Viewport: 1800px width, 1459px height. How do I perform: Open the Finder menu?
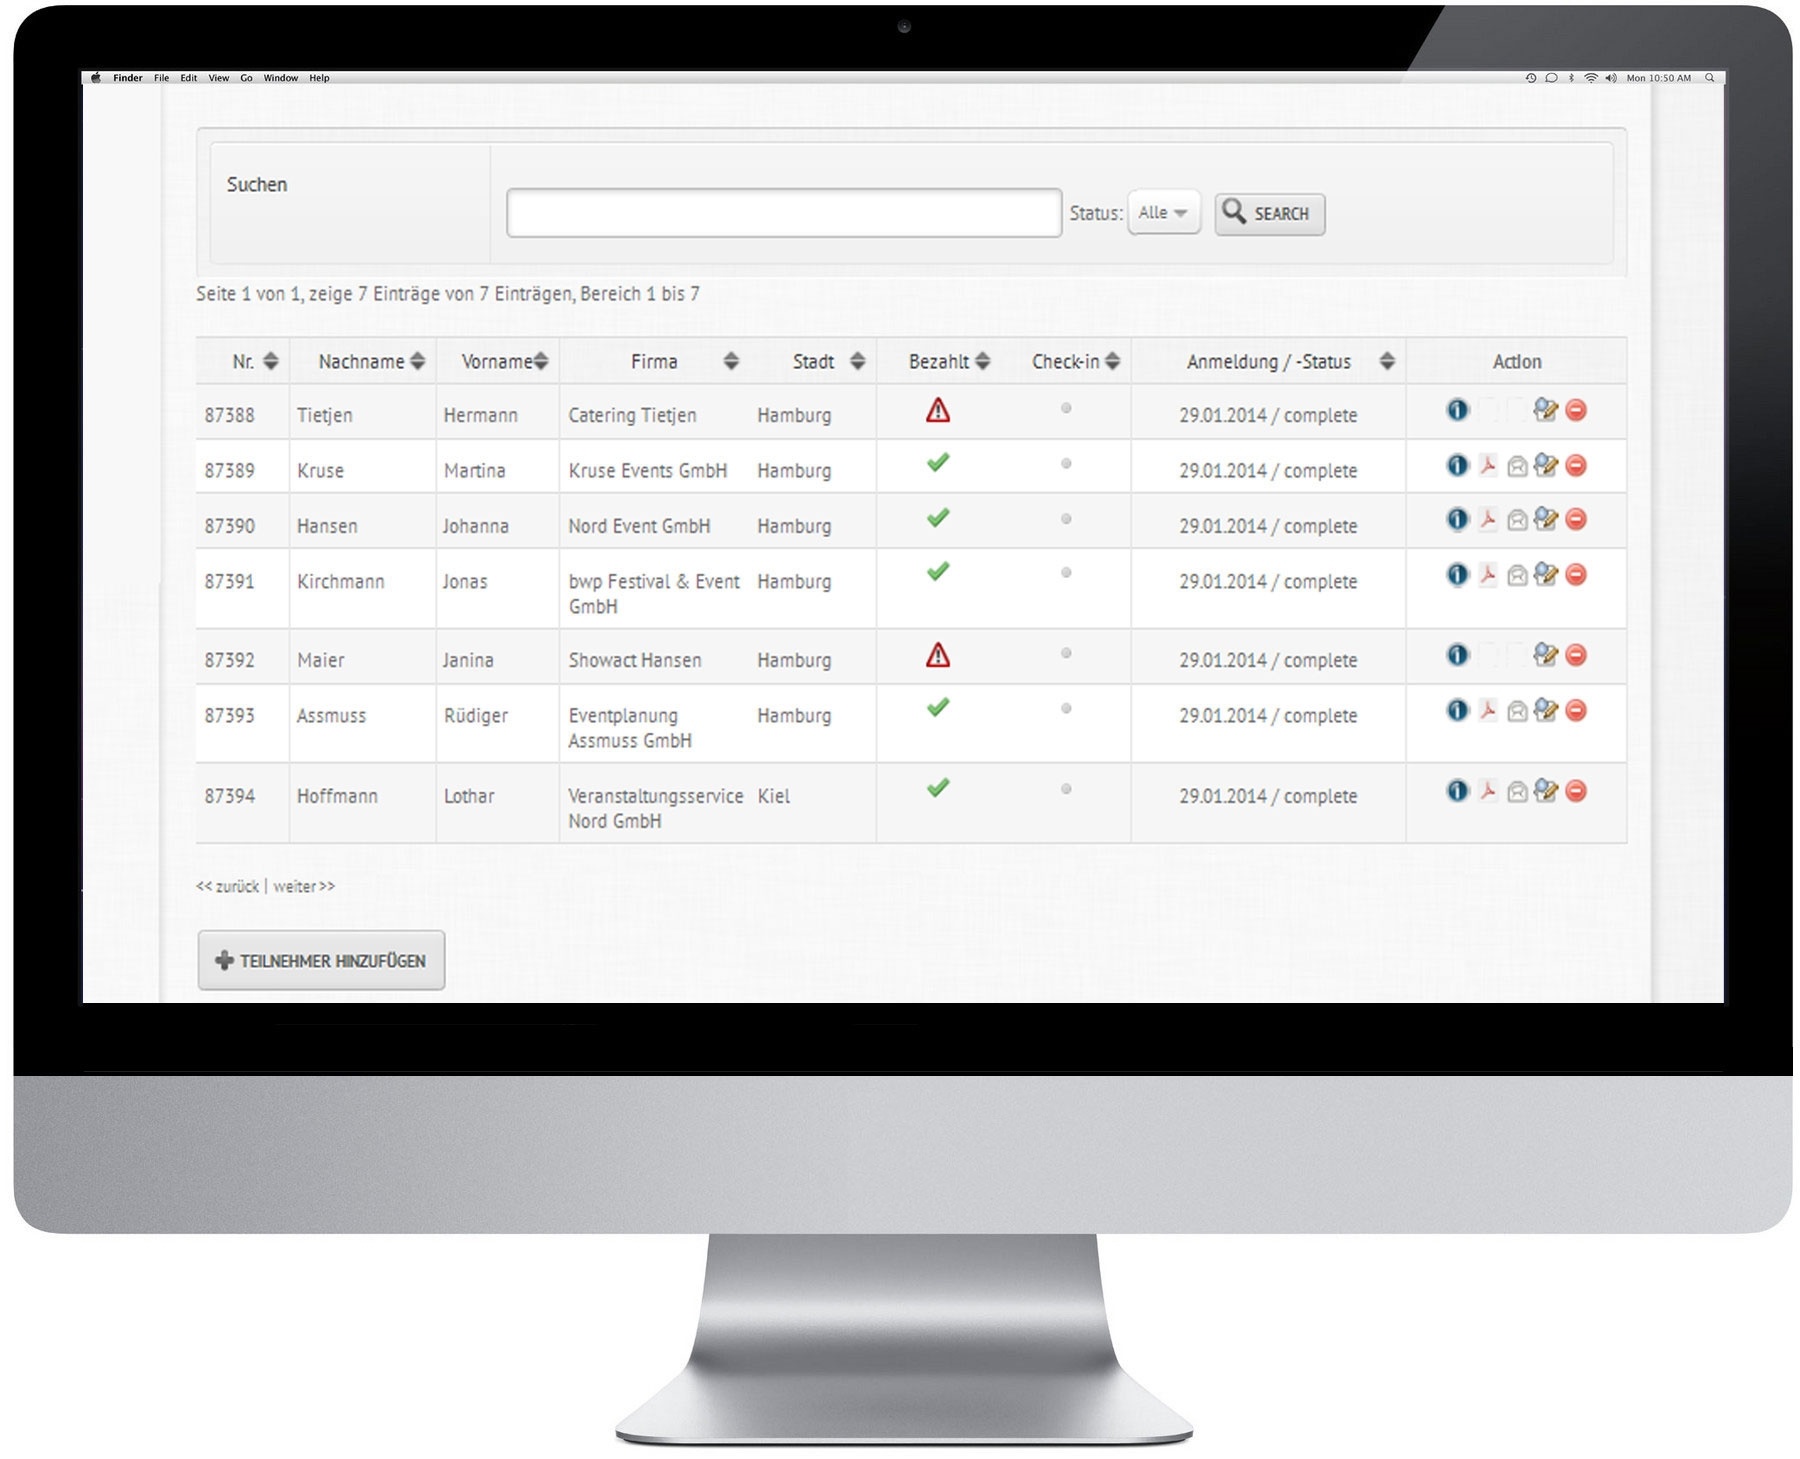pos(127,78)
